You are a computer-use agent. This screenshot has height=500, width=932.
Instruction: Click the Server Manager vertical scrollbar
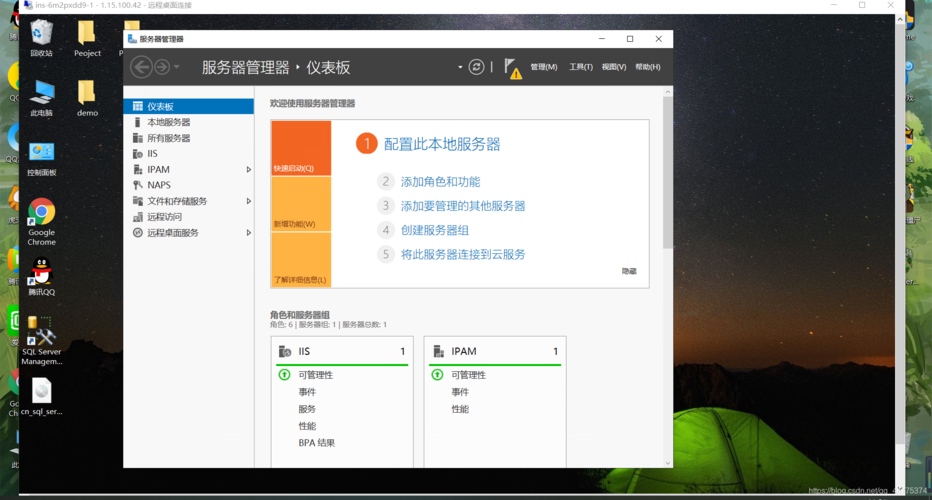coord(667,172)
